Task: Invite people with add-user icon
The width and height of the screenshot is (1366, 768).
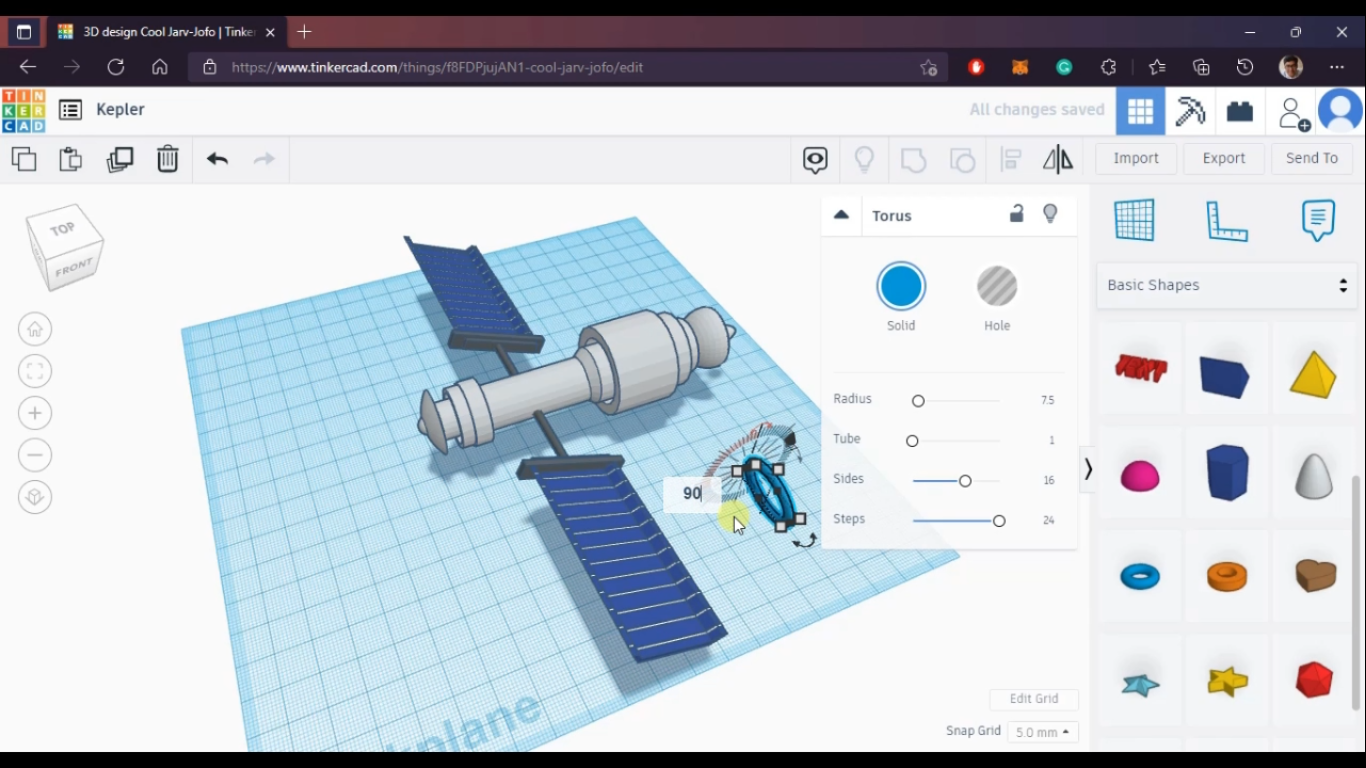Action: [1294, 113]
